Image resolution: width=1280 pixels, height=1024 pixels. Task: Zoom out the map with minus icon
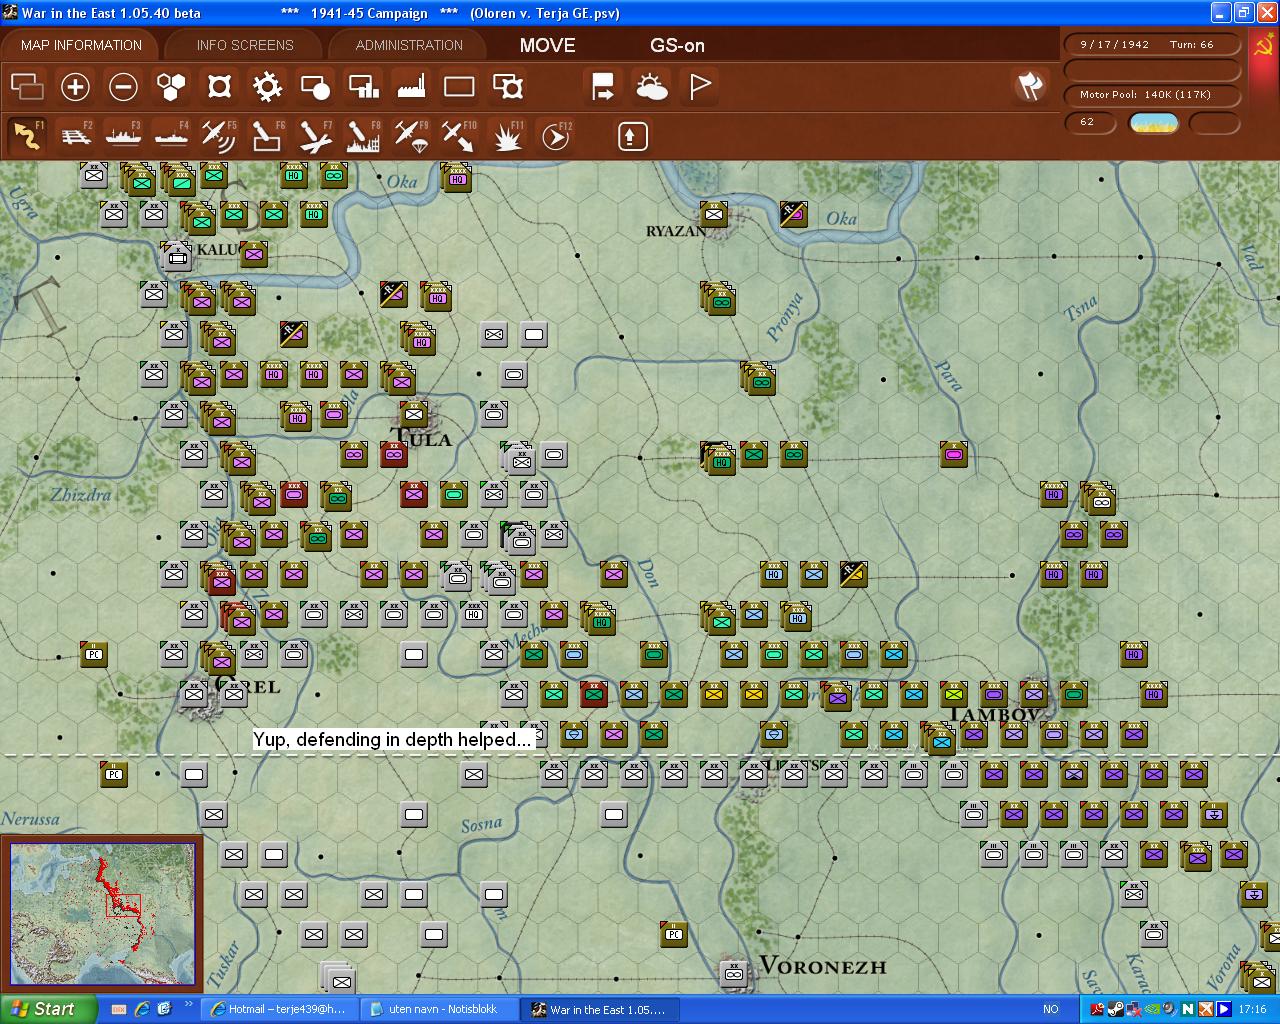coord(123,87)
